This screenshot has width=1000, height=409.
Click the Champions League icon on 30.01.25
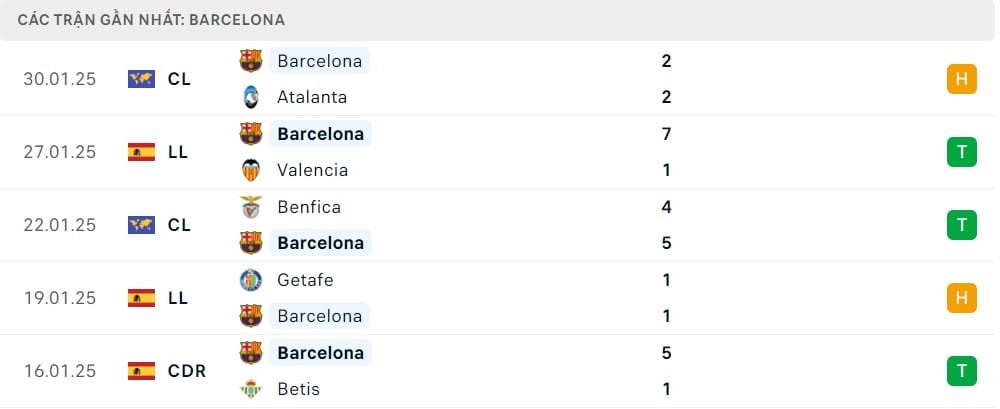pyautogui.click(x=141, y=79)
